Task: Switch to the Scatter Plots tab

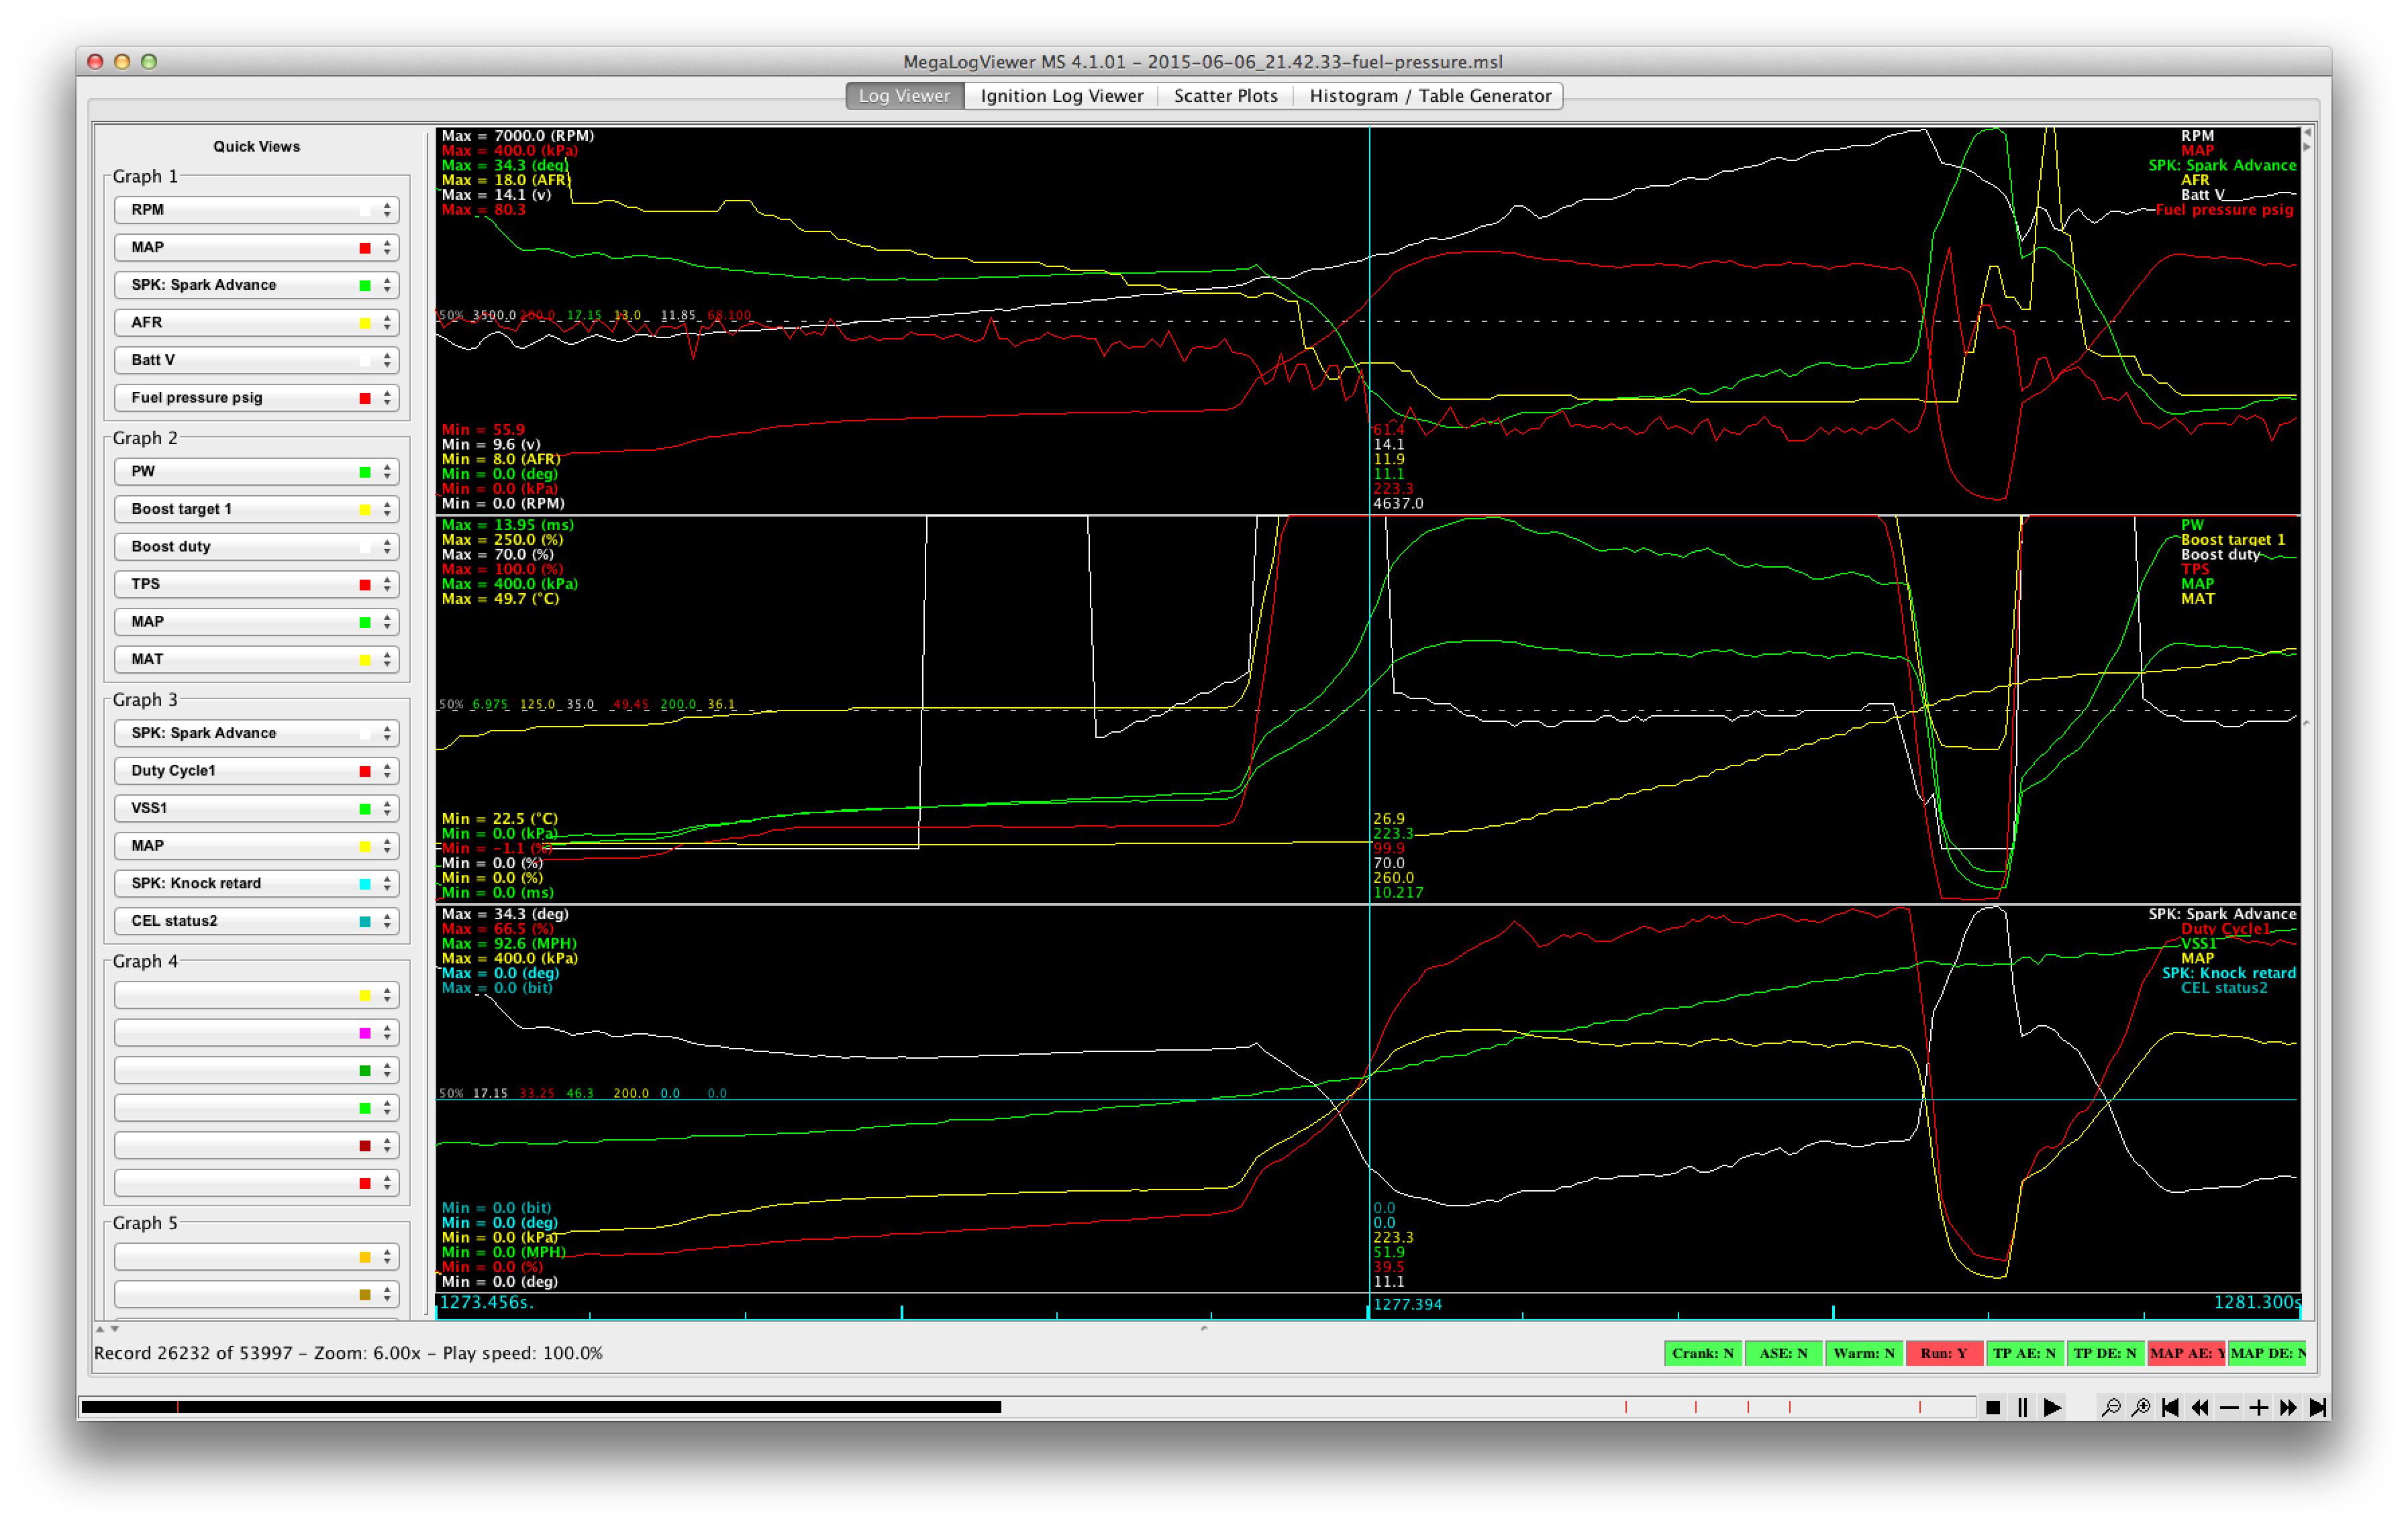Action: click(x=1225, y=96)
